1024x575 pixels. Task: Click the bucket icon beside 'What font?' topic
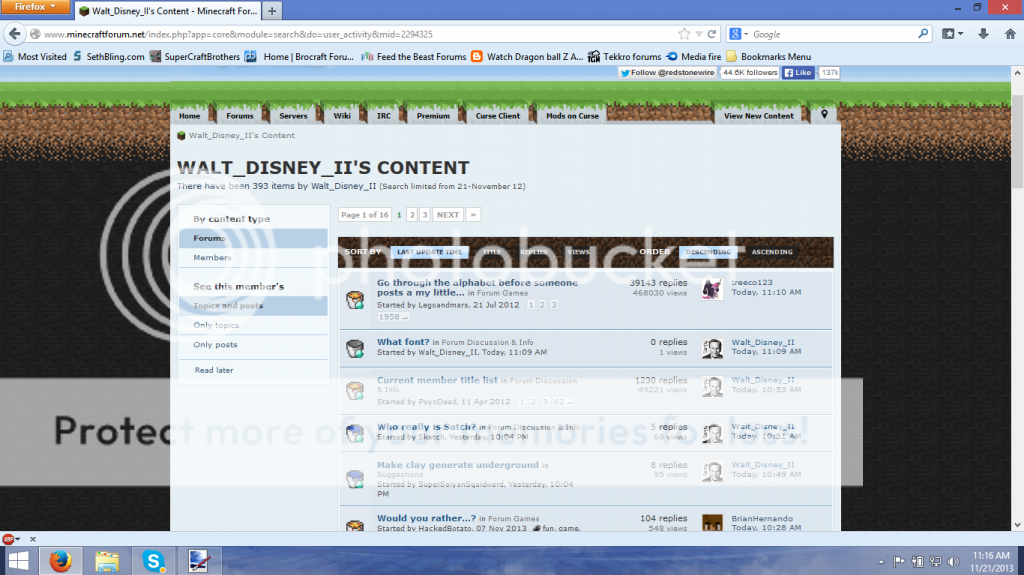tap(354, 348)
